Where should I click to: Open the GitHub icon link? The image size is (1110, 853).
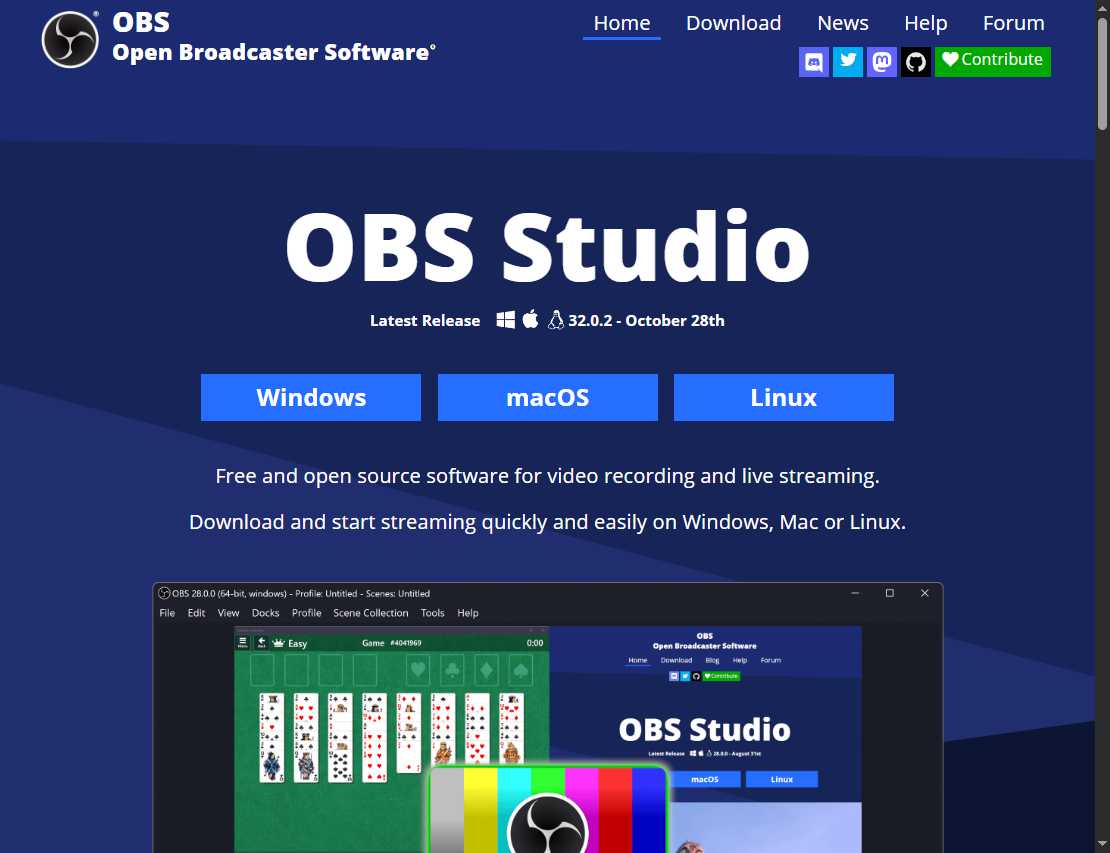click(x=915, y=61)
